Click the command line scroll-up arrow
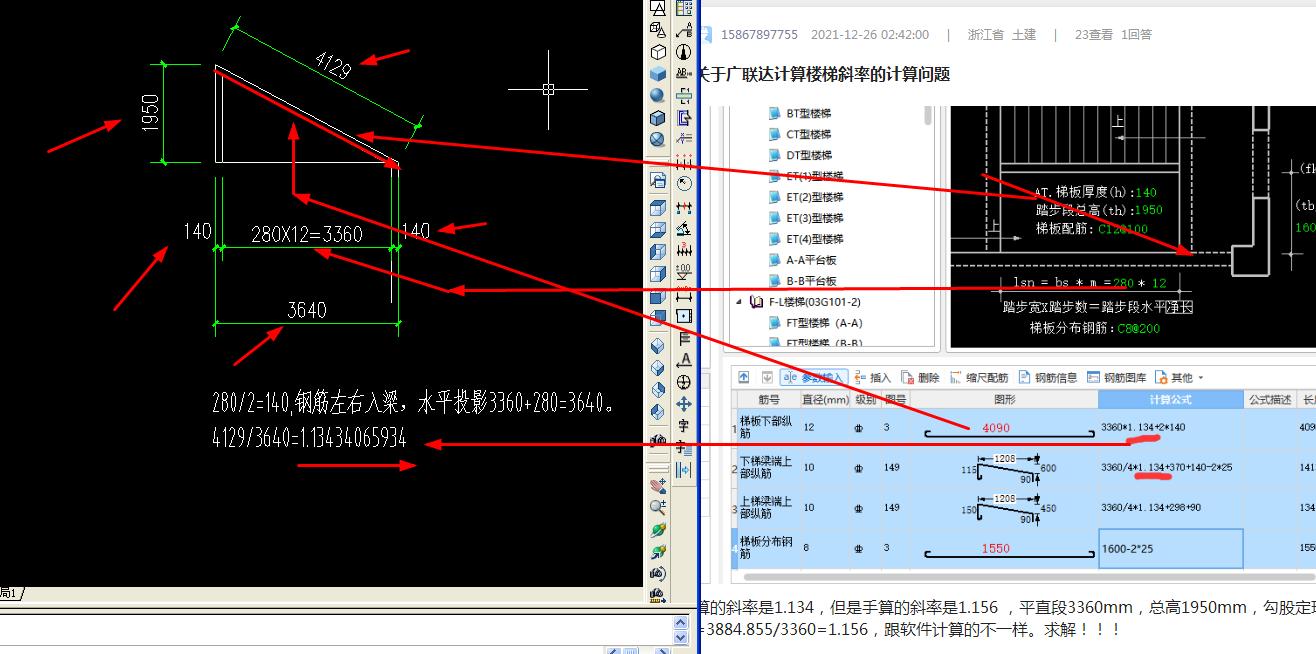The width and height of the screenshot is (1316, 654). [681, 622]
